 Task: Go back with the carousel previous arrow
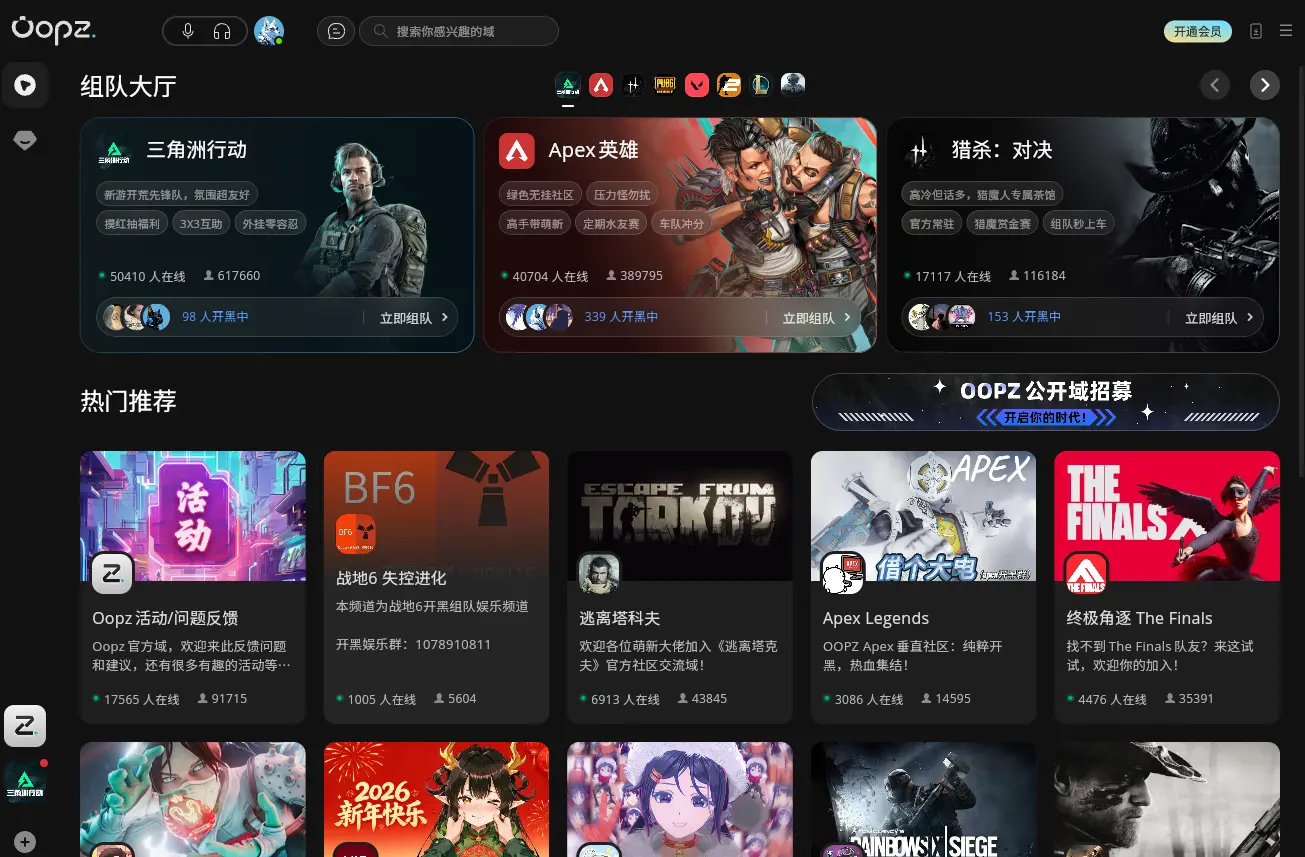1215,85
